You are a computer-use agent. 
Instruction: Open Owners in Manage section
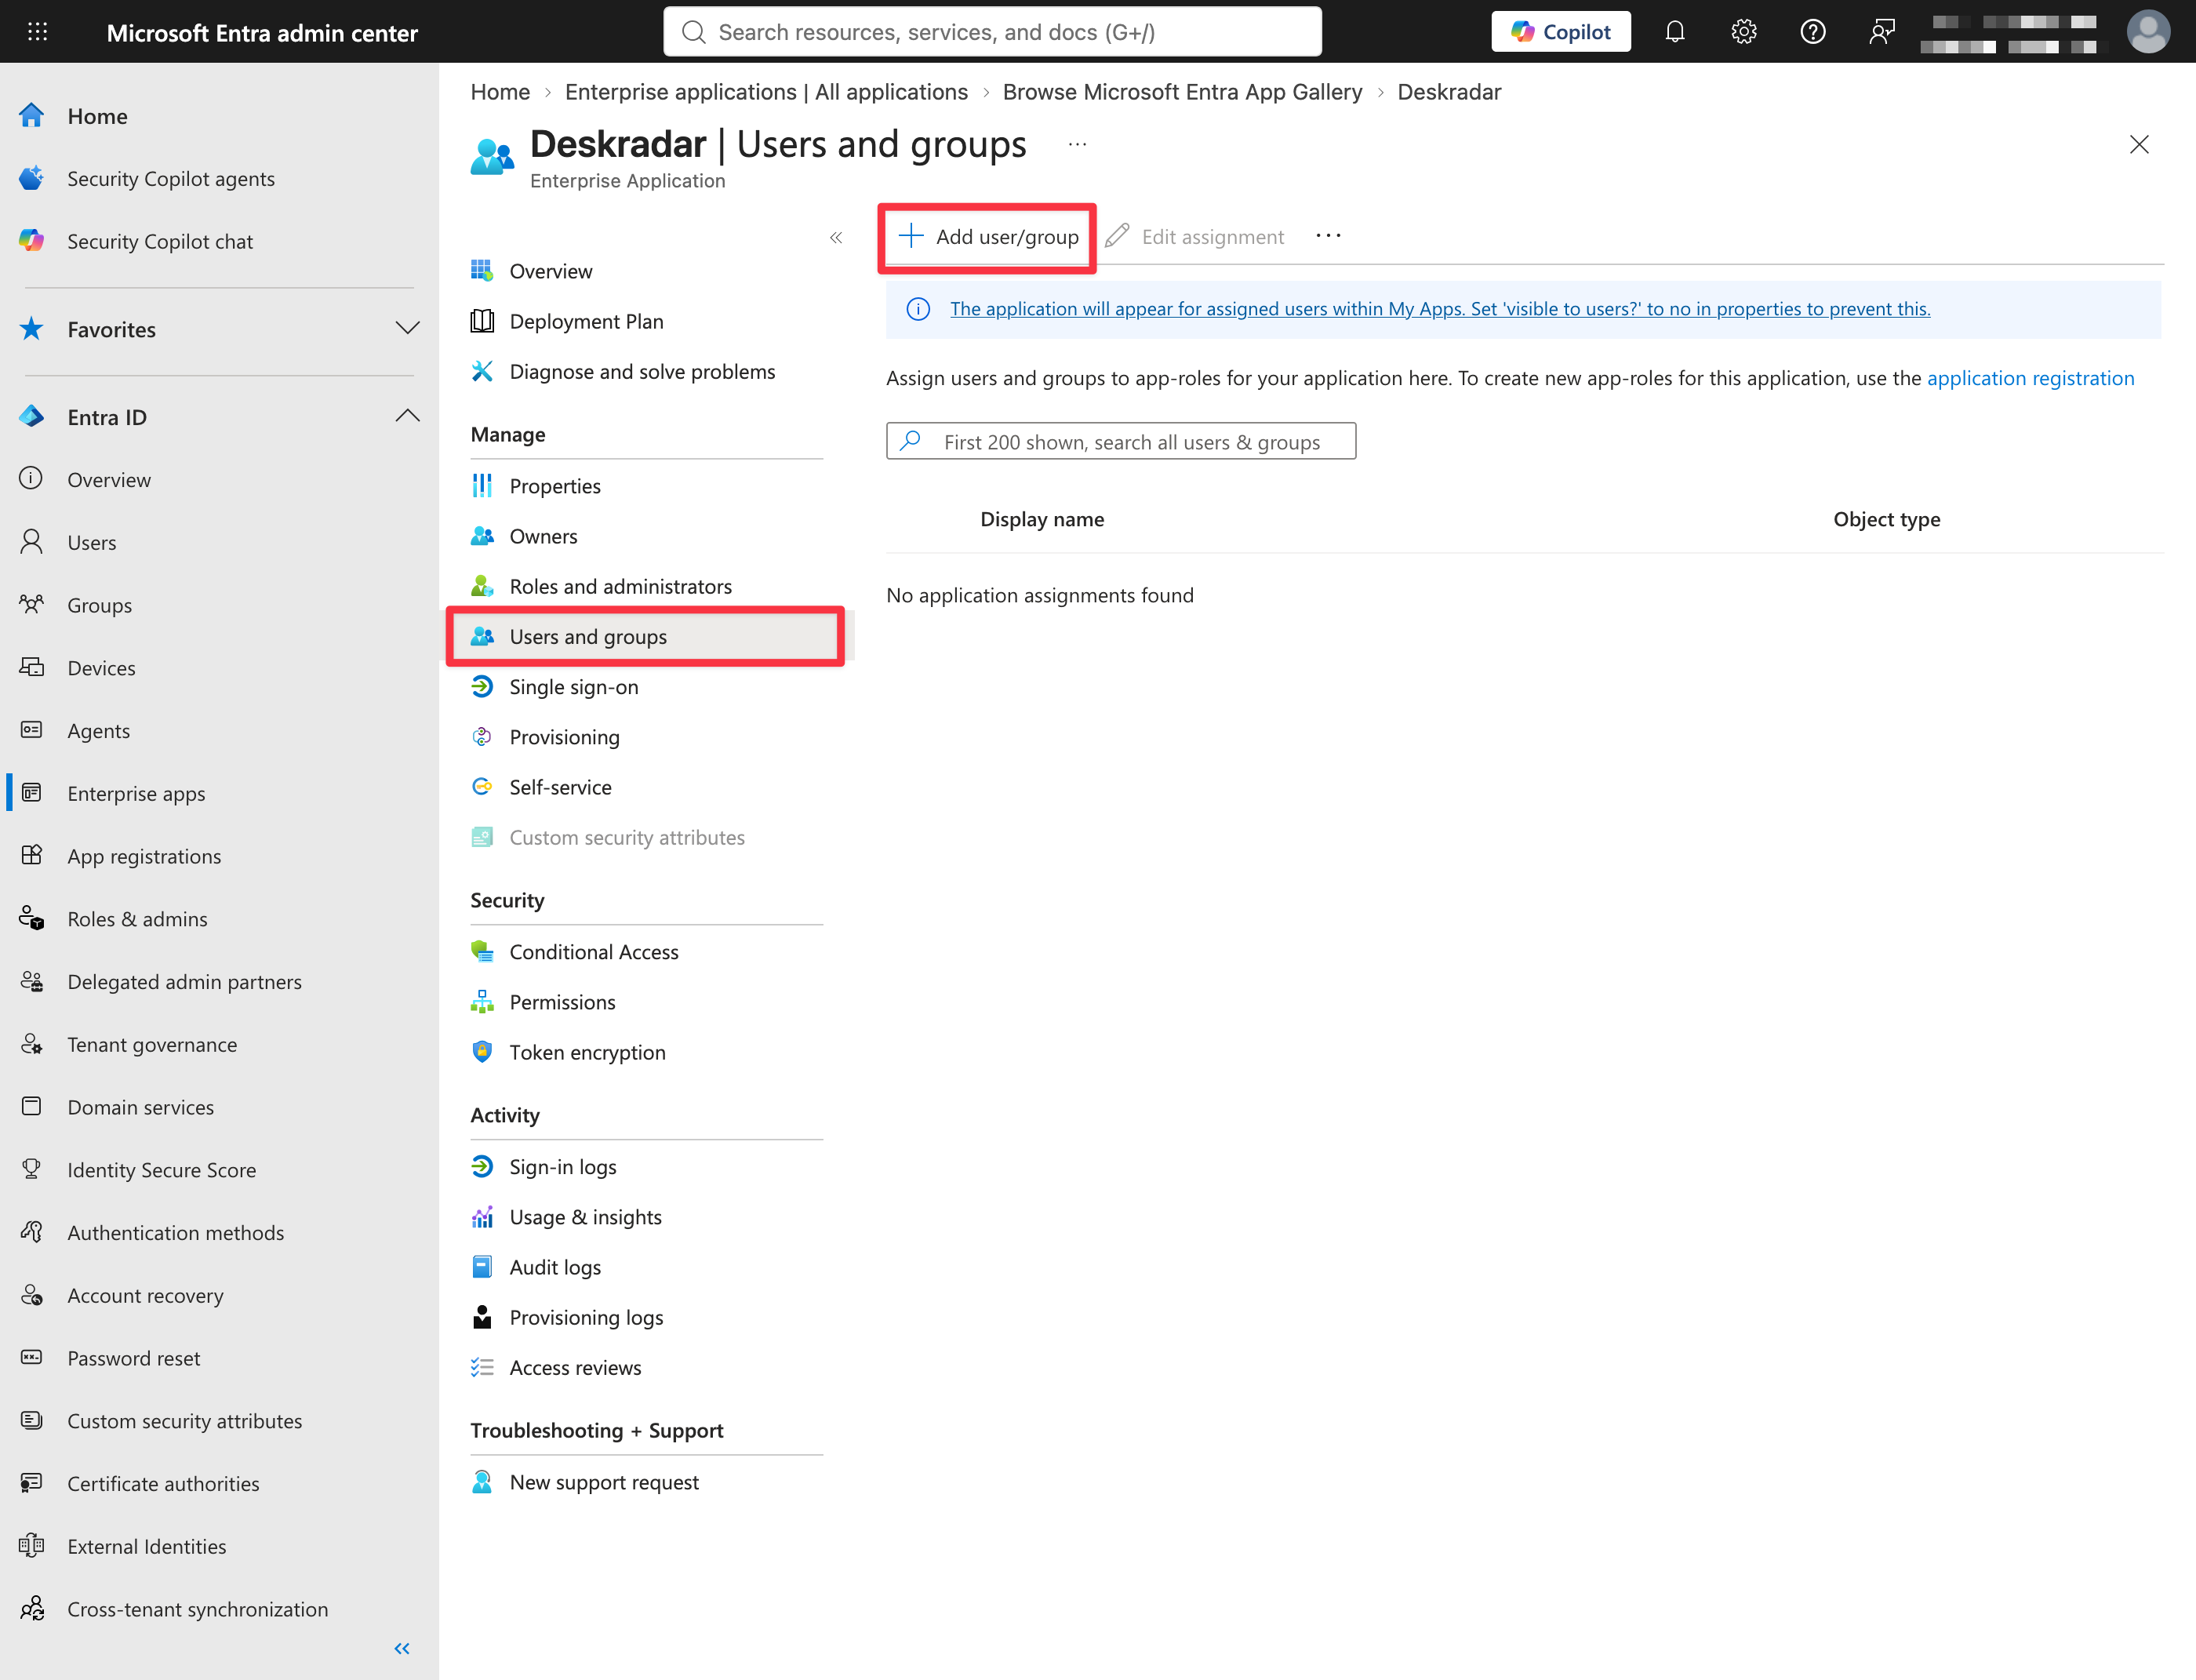(543, 536)
